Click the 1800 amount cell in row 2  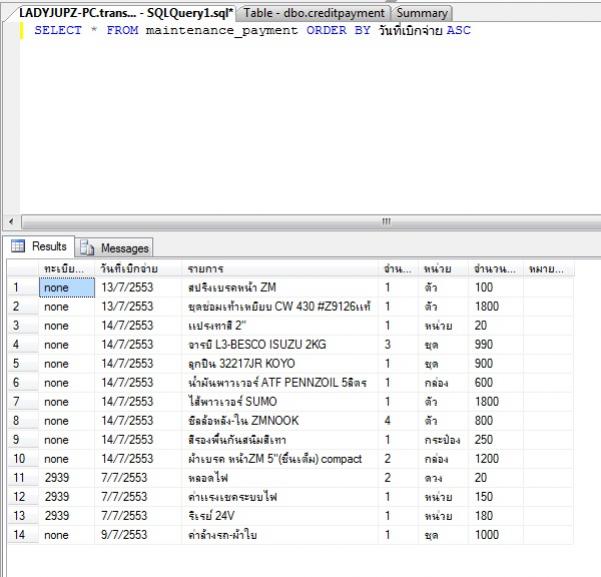pos(487,306)
